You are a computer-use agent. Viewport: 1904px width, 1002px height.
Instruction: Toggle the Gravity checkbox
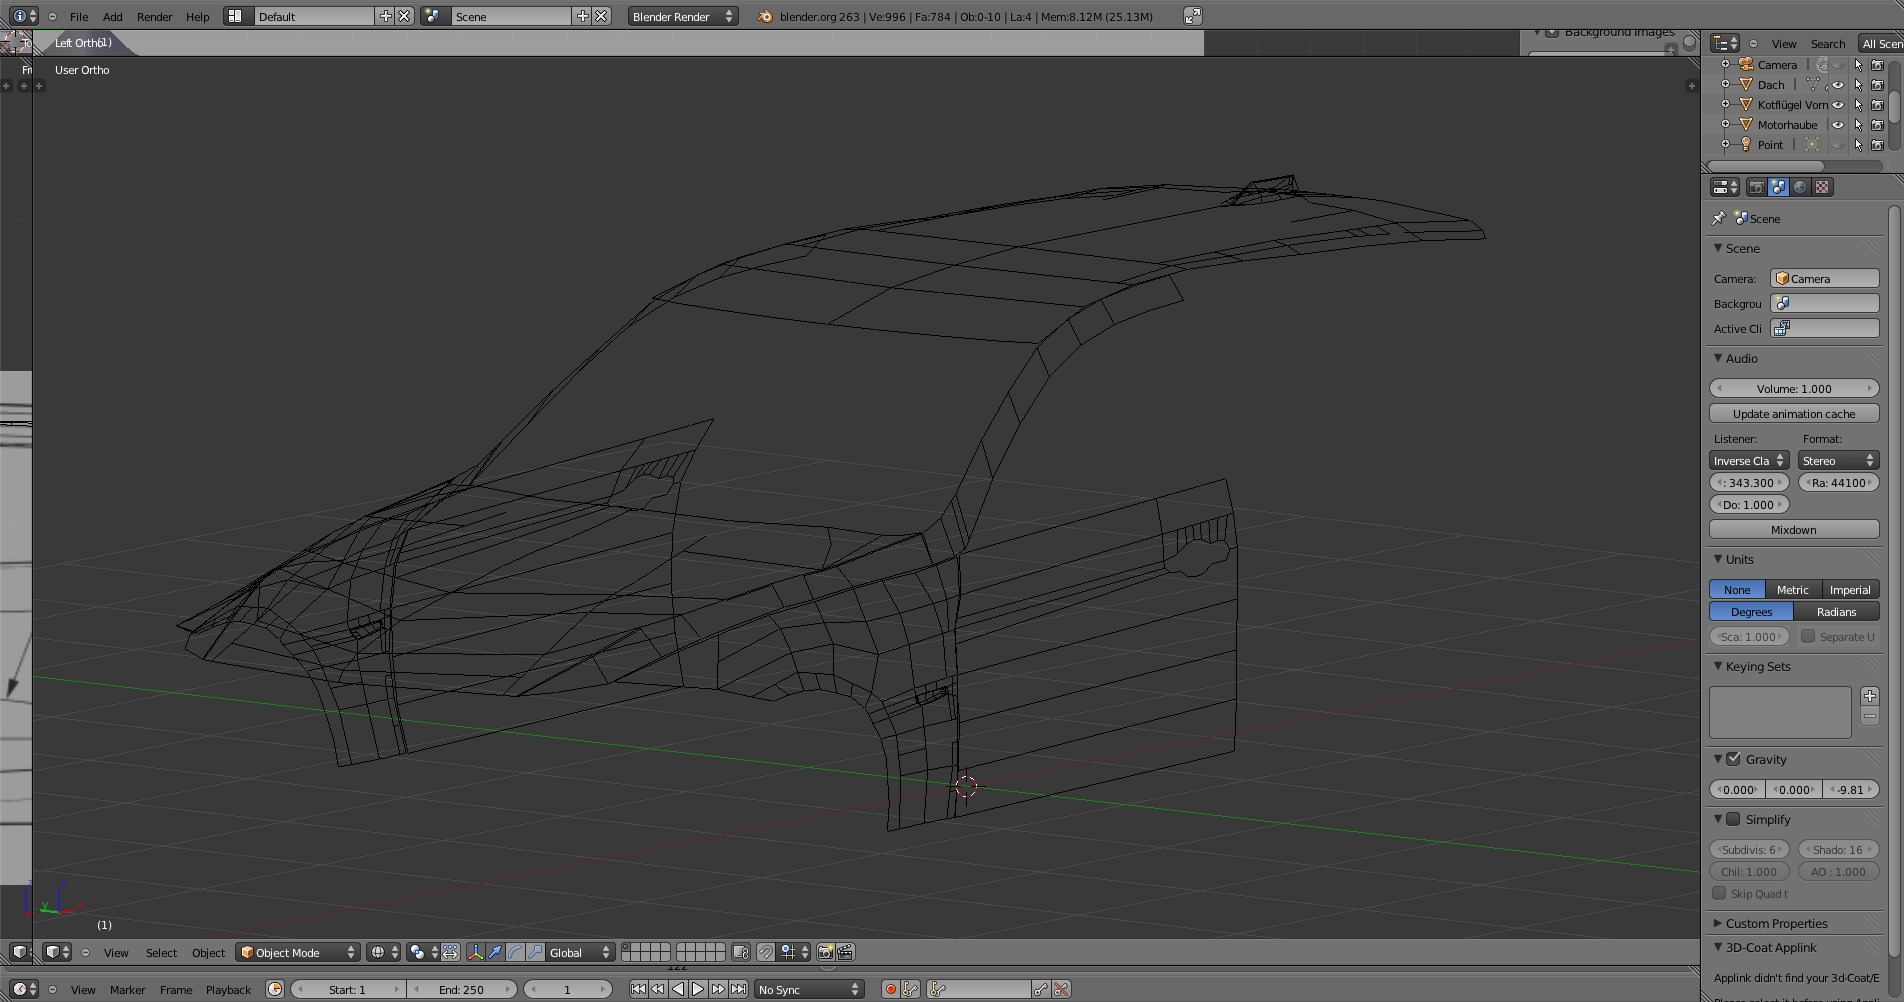(1734, 759)
